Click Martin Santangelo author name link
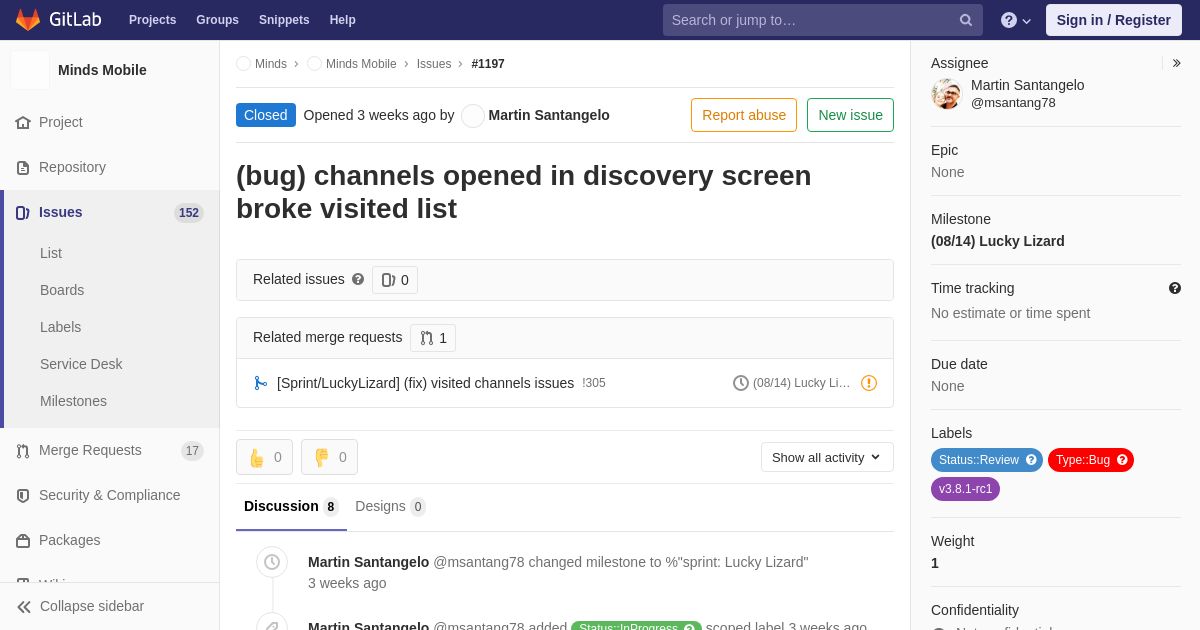Screen dimensions: 1200x630 coord(549,115)
